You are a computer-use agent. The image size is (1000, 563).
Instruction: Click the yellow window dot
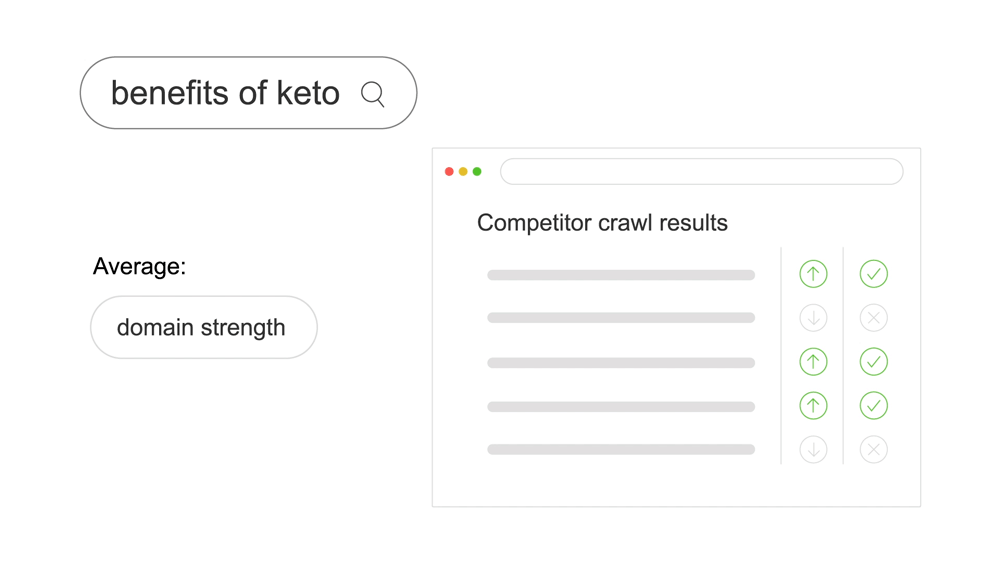463,172
